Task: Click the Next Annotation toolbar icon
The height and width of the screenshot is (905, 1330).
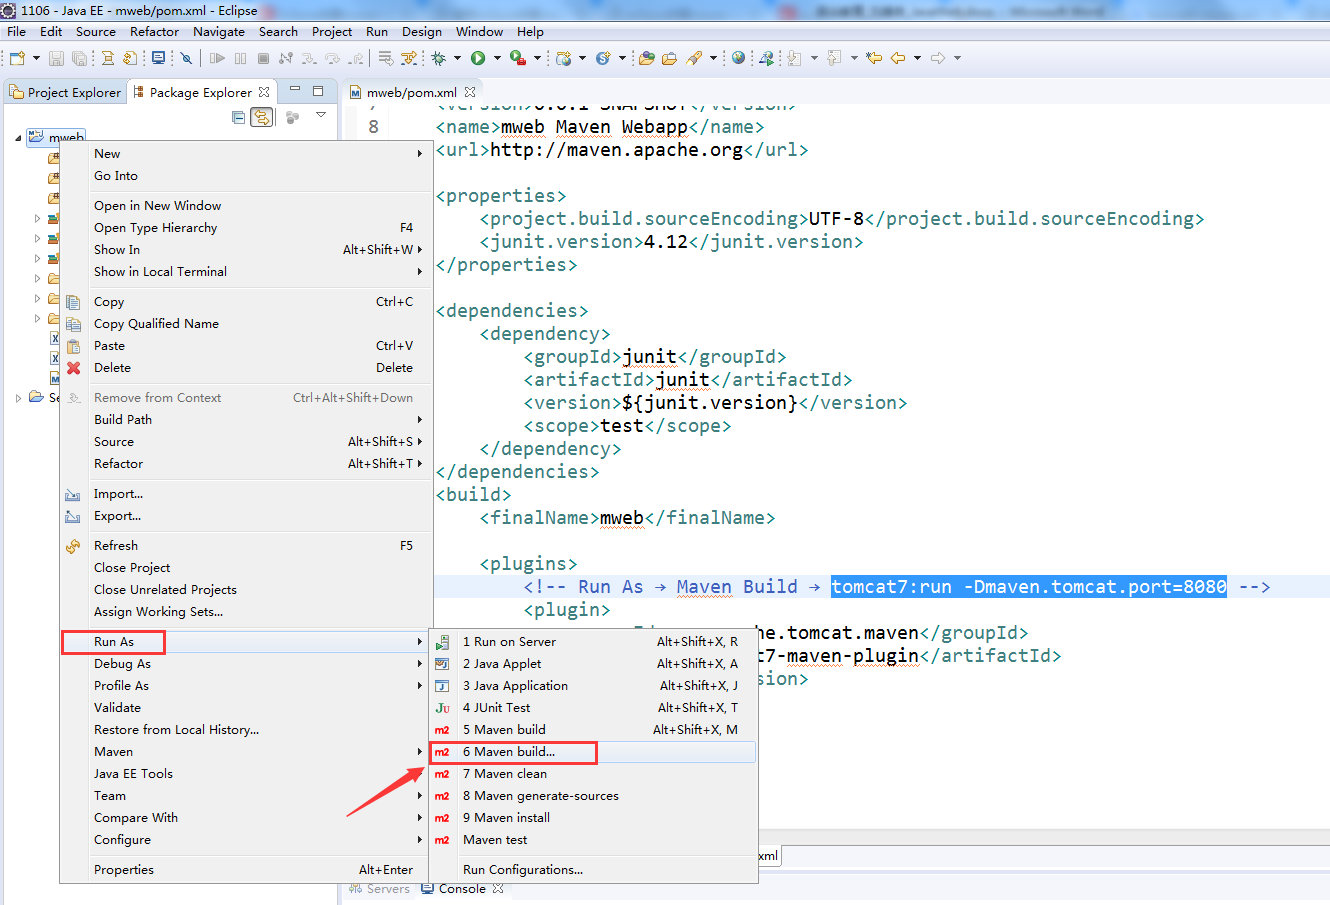Action: (x=794, y=58)
